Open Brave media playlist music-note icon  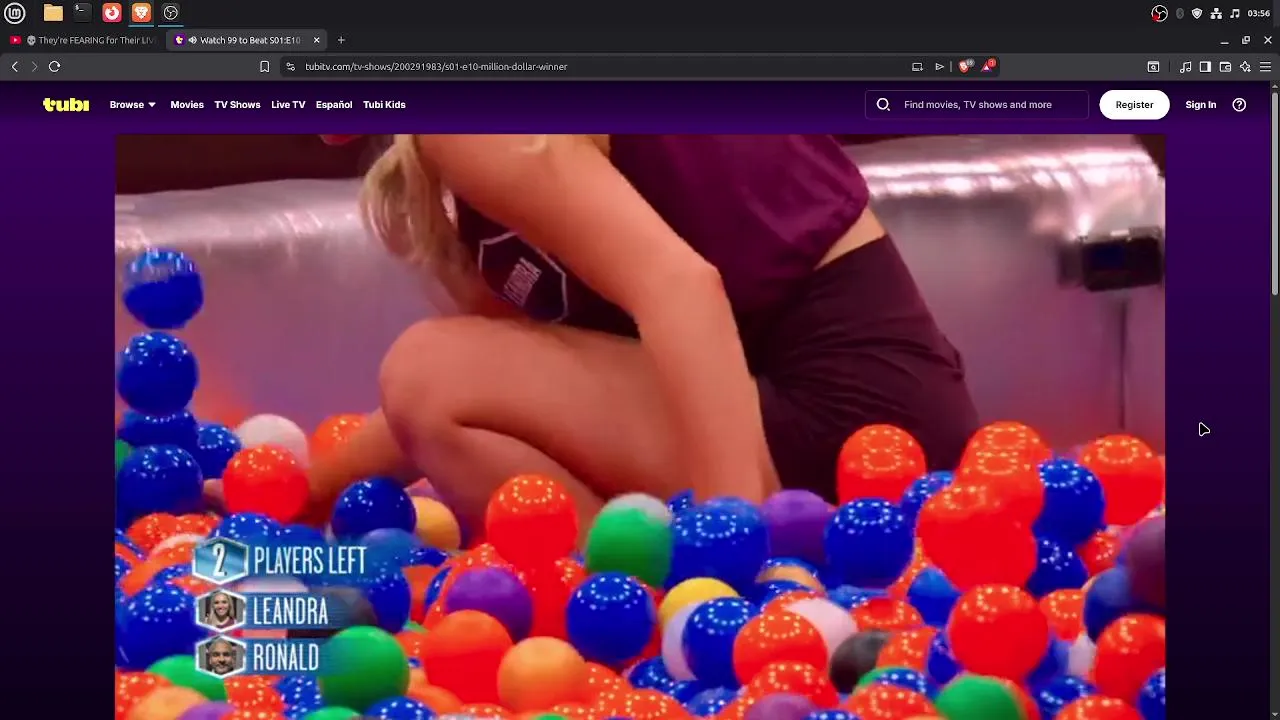click(1185, 66)
